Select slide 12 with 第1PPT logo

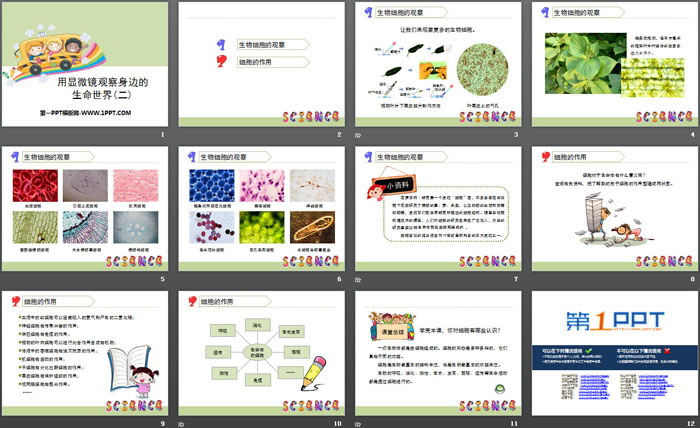615,353
